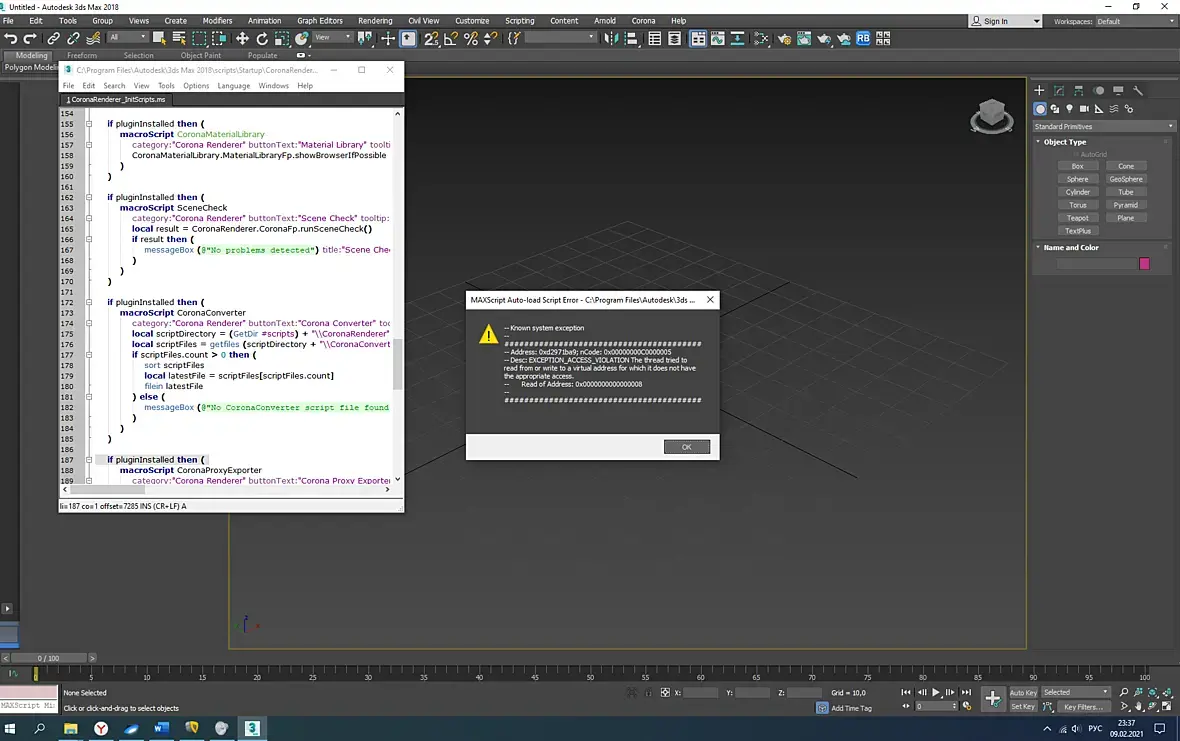Open the key mode Selected dropdown
This screenshot has height=741, width=1180.
tap(1076, 692)
